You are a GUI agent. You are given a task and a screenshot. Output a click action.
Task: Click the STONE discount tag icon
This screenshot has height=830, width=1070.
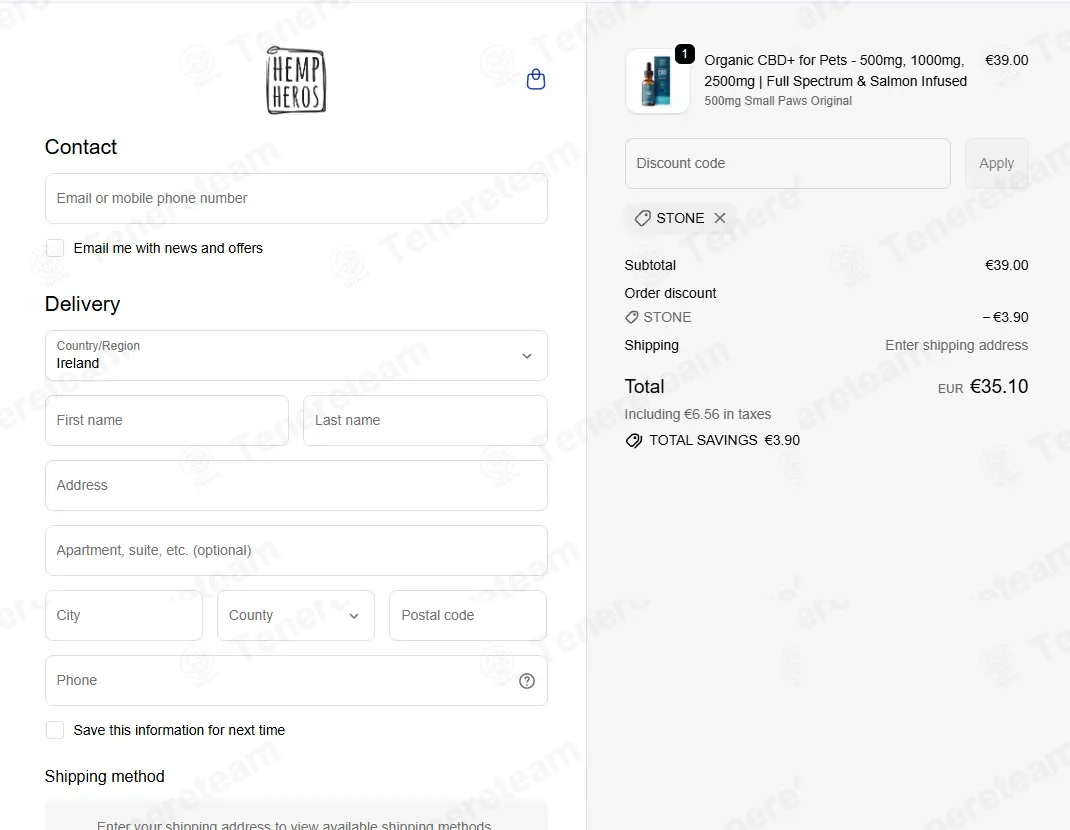coord(642,218)
